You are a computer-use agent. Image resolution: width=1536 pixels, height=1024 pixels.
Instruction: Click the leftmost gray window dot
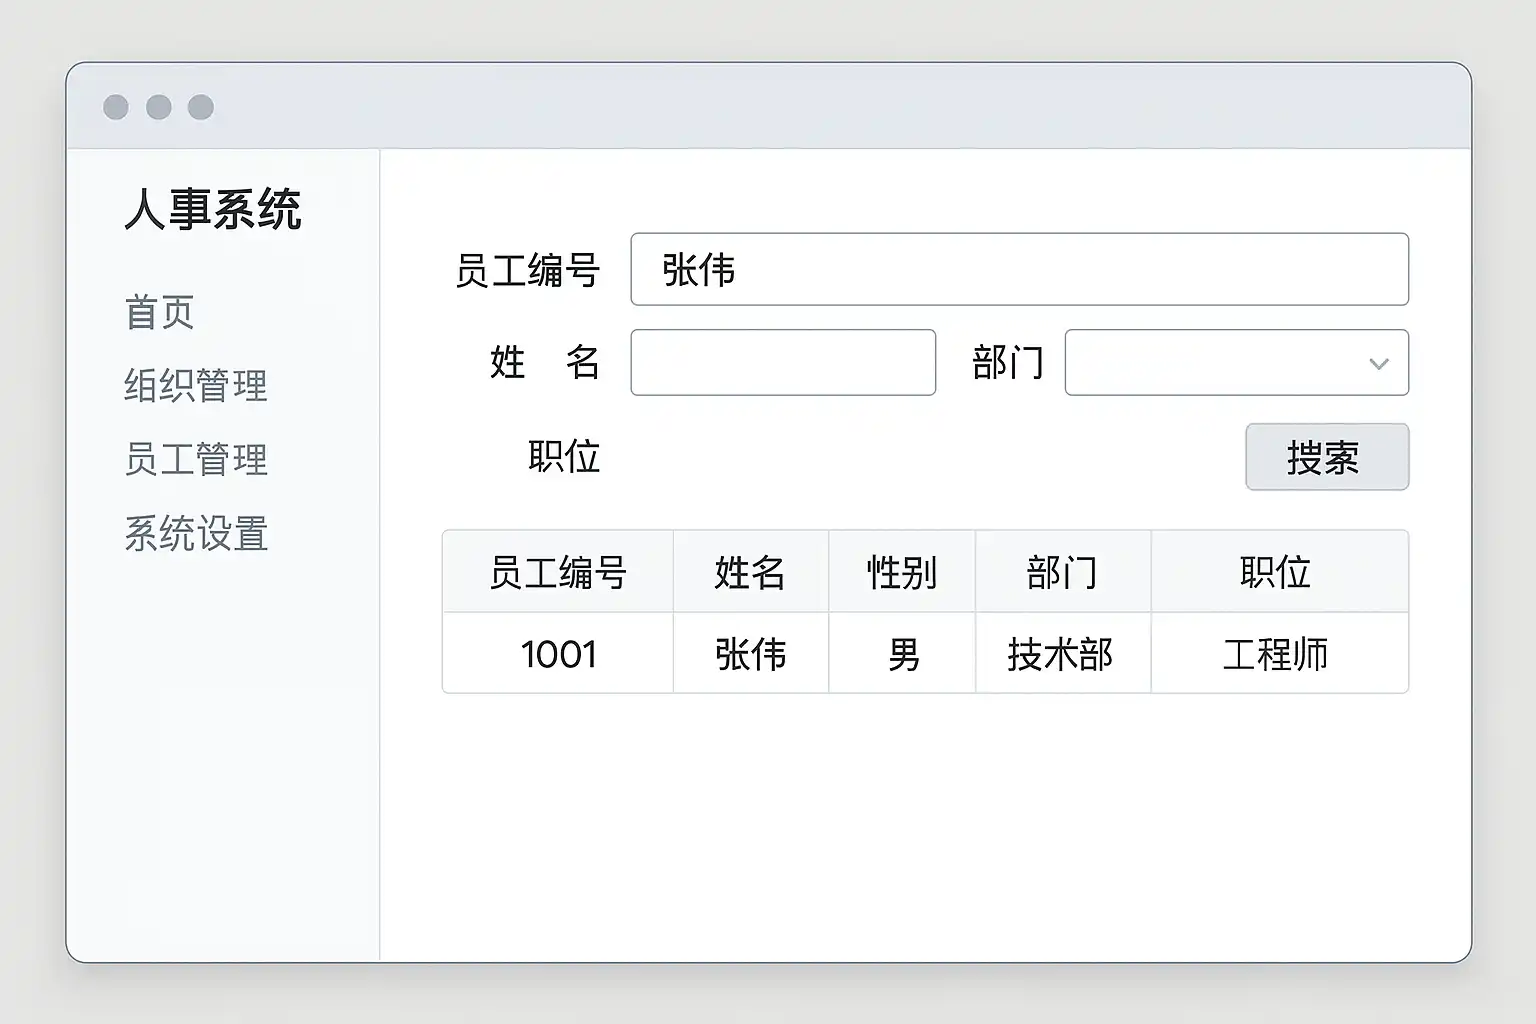pos(116,107)
